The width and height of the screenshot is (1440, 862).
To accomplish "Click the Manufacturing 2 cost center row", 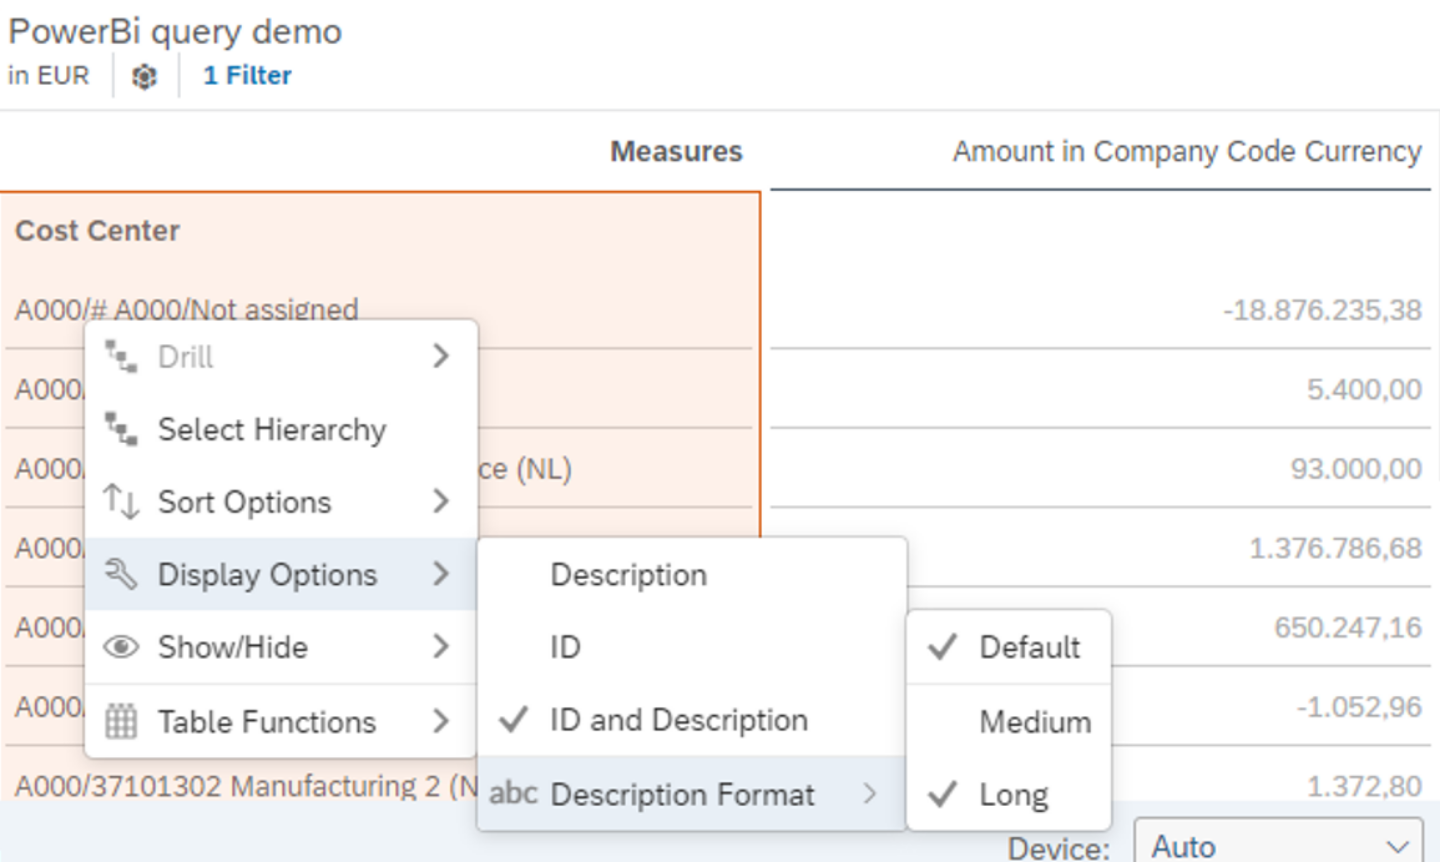I will click(246, 786).
